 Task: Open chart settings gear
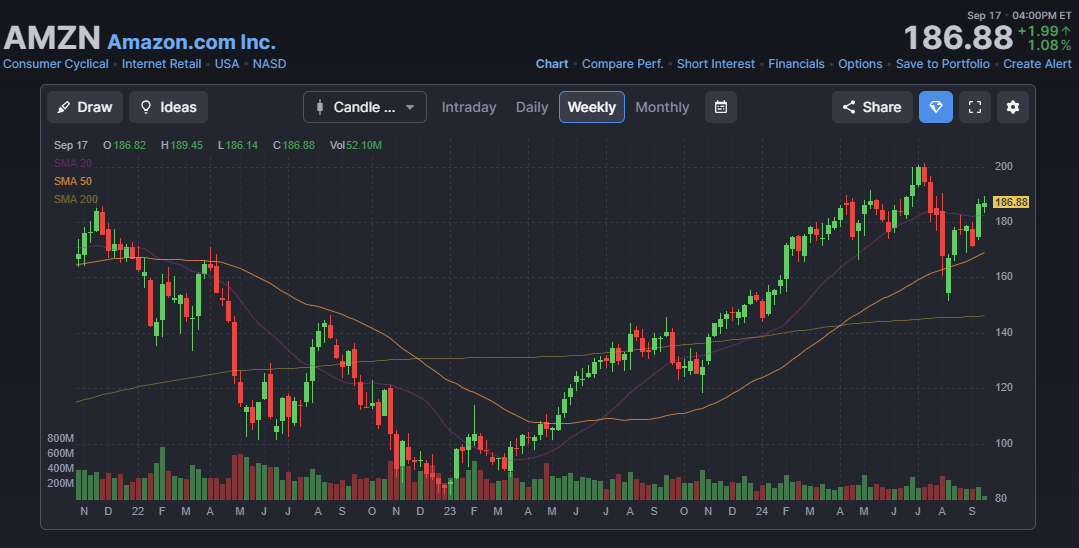point(1012,107)
